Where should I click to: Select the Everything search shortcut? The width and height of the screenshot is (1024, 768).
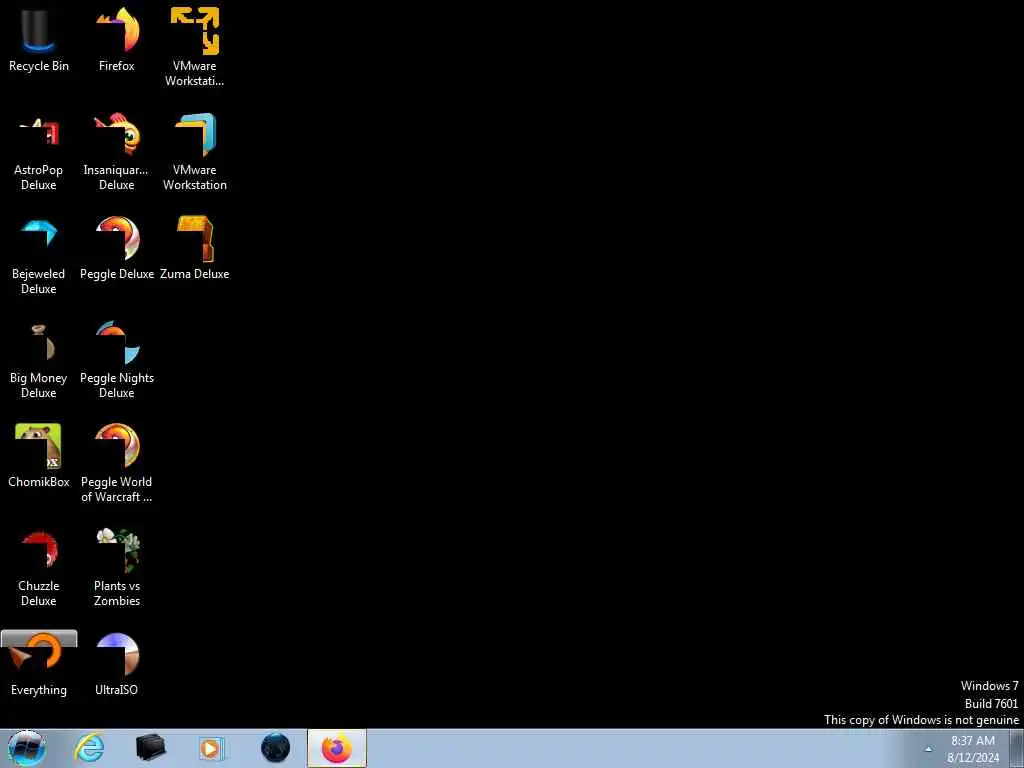click(x=39, y=664)
